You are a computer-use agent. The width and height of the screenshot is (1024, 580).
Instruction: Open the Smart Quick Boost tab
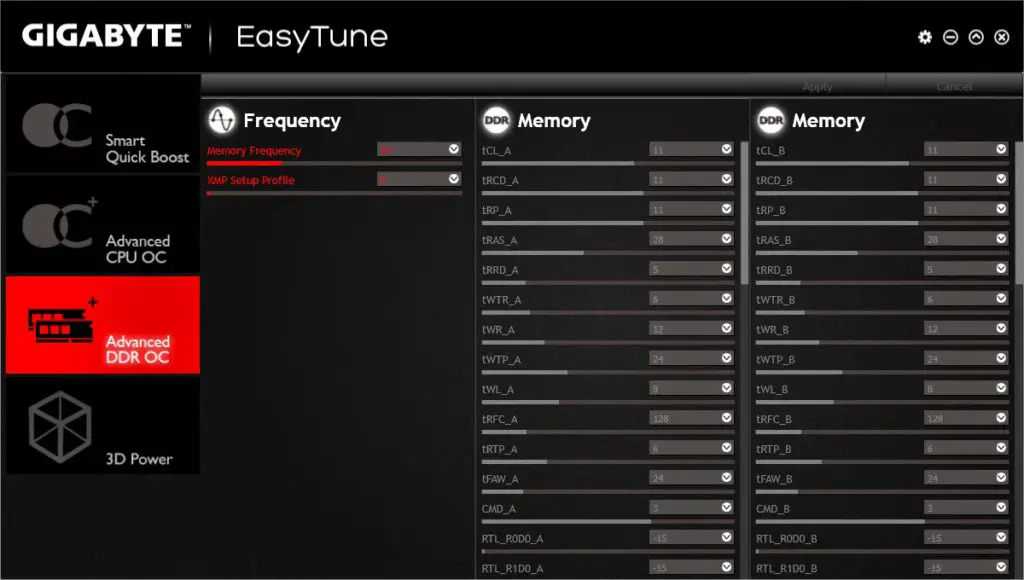(x=103, y=123)
